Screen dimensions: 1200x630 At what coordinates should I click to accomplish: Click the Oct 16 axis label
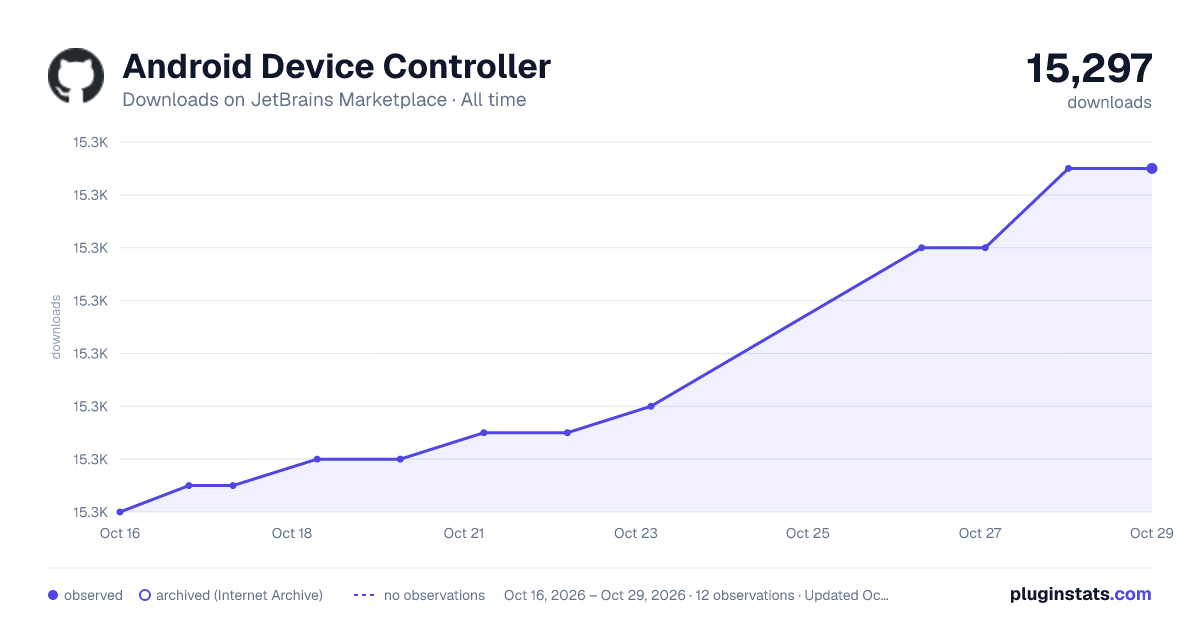(x=120, y=533)
